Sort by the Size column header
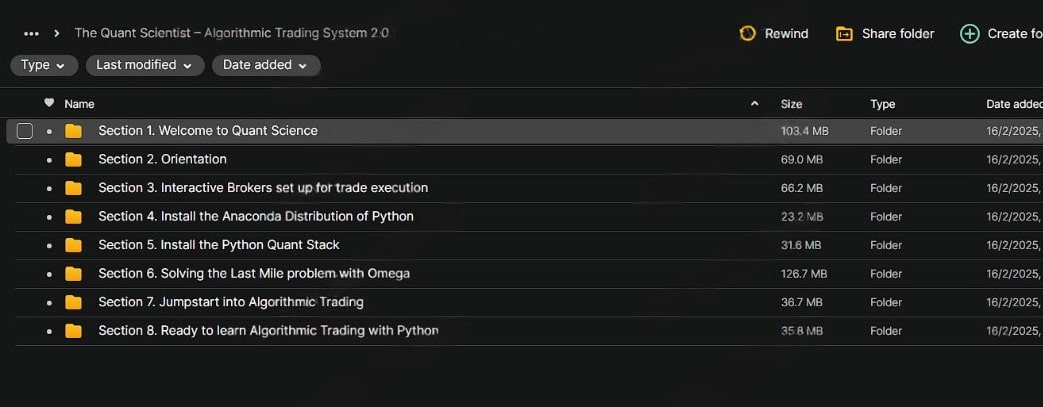1043x407 pixels. [791, 104]
